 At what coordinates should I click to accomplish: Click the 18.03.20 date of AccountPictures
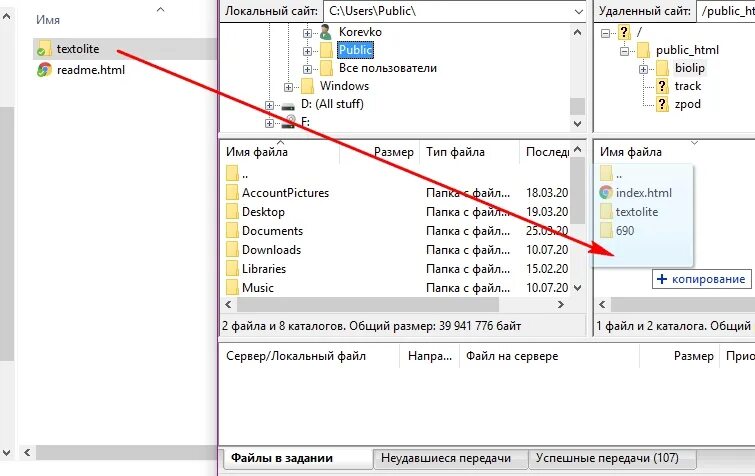547,193
